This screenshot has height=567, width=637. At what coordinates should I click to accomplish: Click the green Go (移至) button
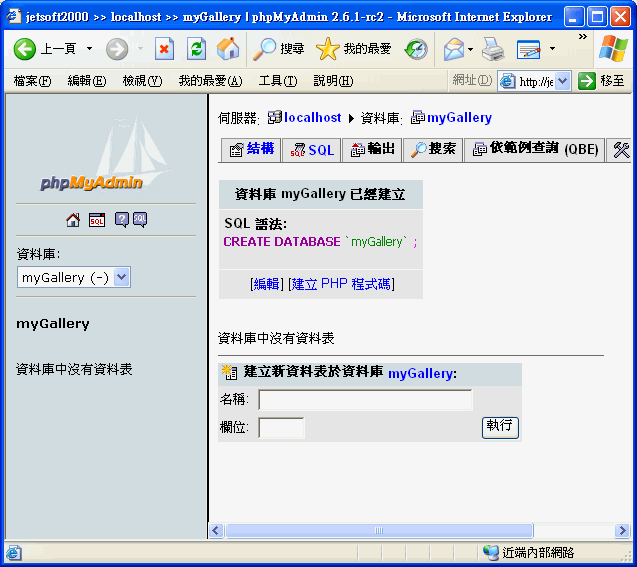pyautogui.click(x=601, y=81)
